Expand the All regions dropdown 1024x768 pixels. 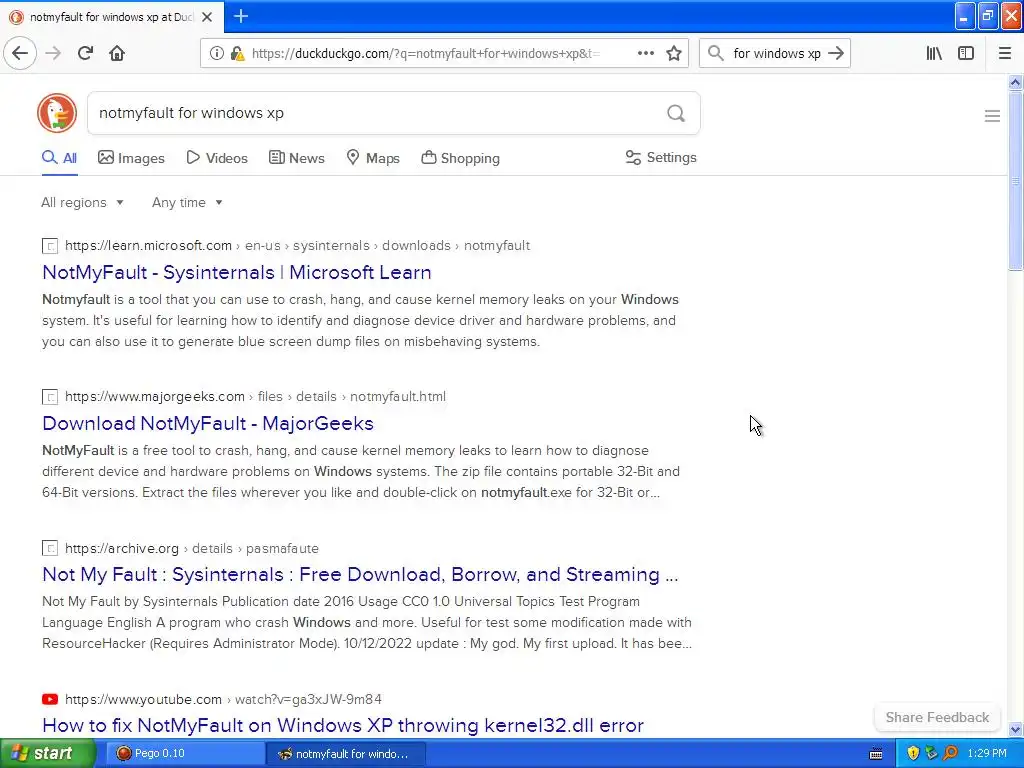point(82,202)
